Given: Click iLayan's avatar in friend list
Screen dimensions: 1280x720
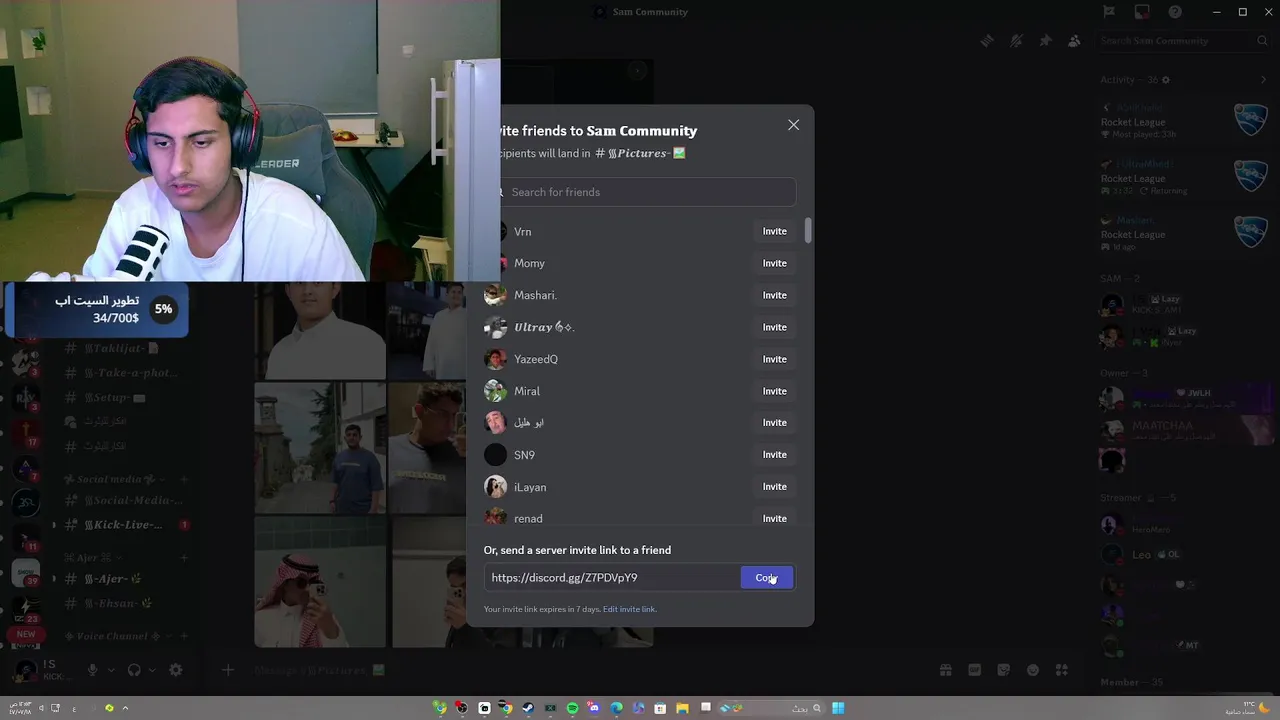Looking at the screenshot, I should (495, 487).
